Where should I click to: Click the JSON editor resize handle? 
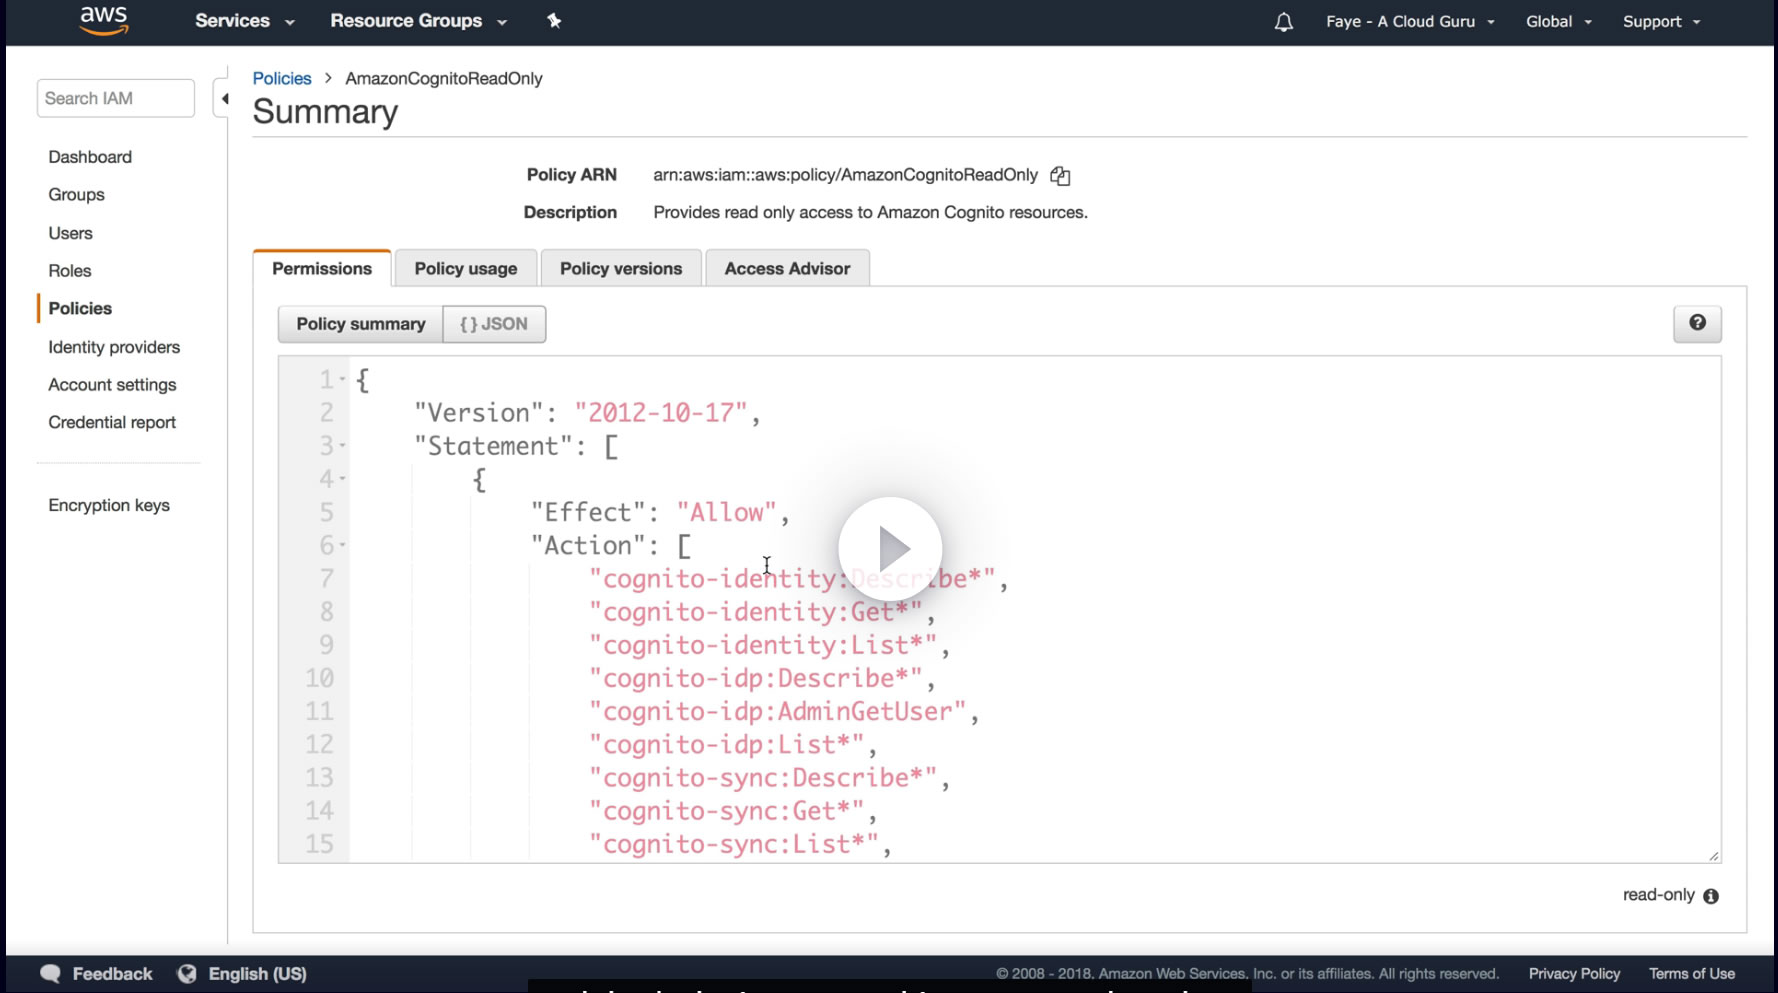[x=1713, y=856]
